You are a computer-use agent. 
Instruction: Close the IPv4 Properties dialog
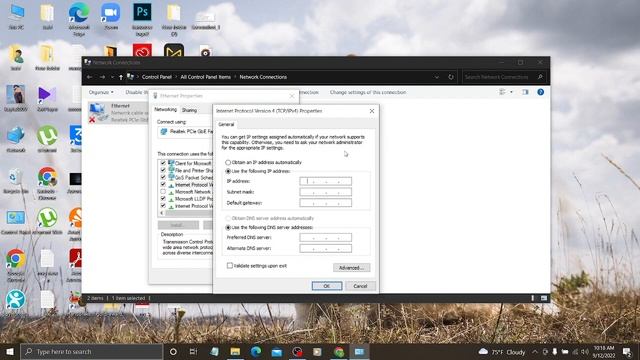371,111
